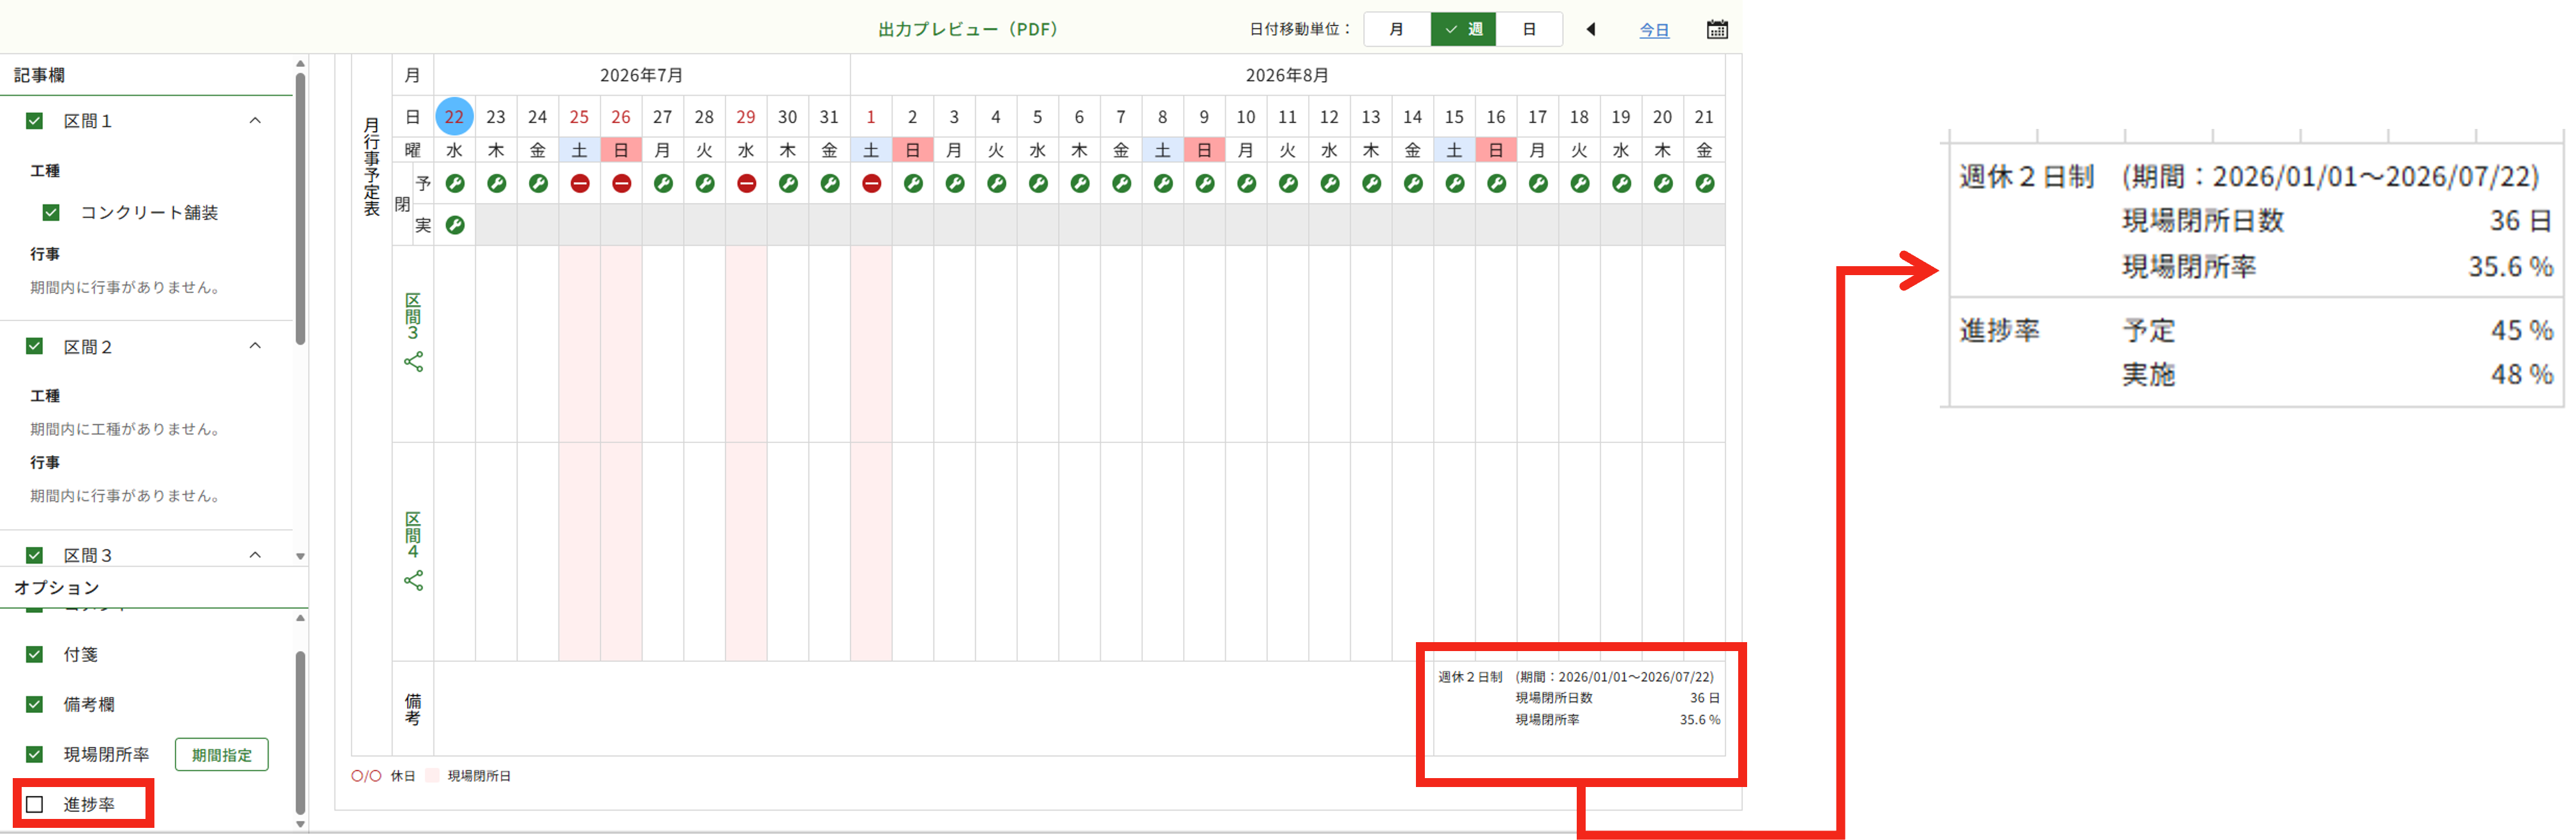The image size is (2576, 840).
Task: Click the 備考 row label
Action: 413,709
